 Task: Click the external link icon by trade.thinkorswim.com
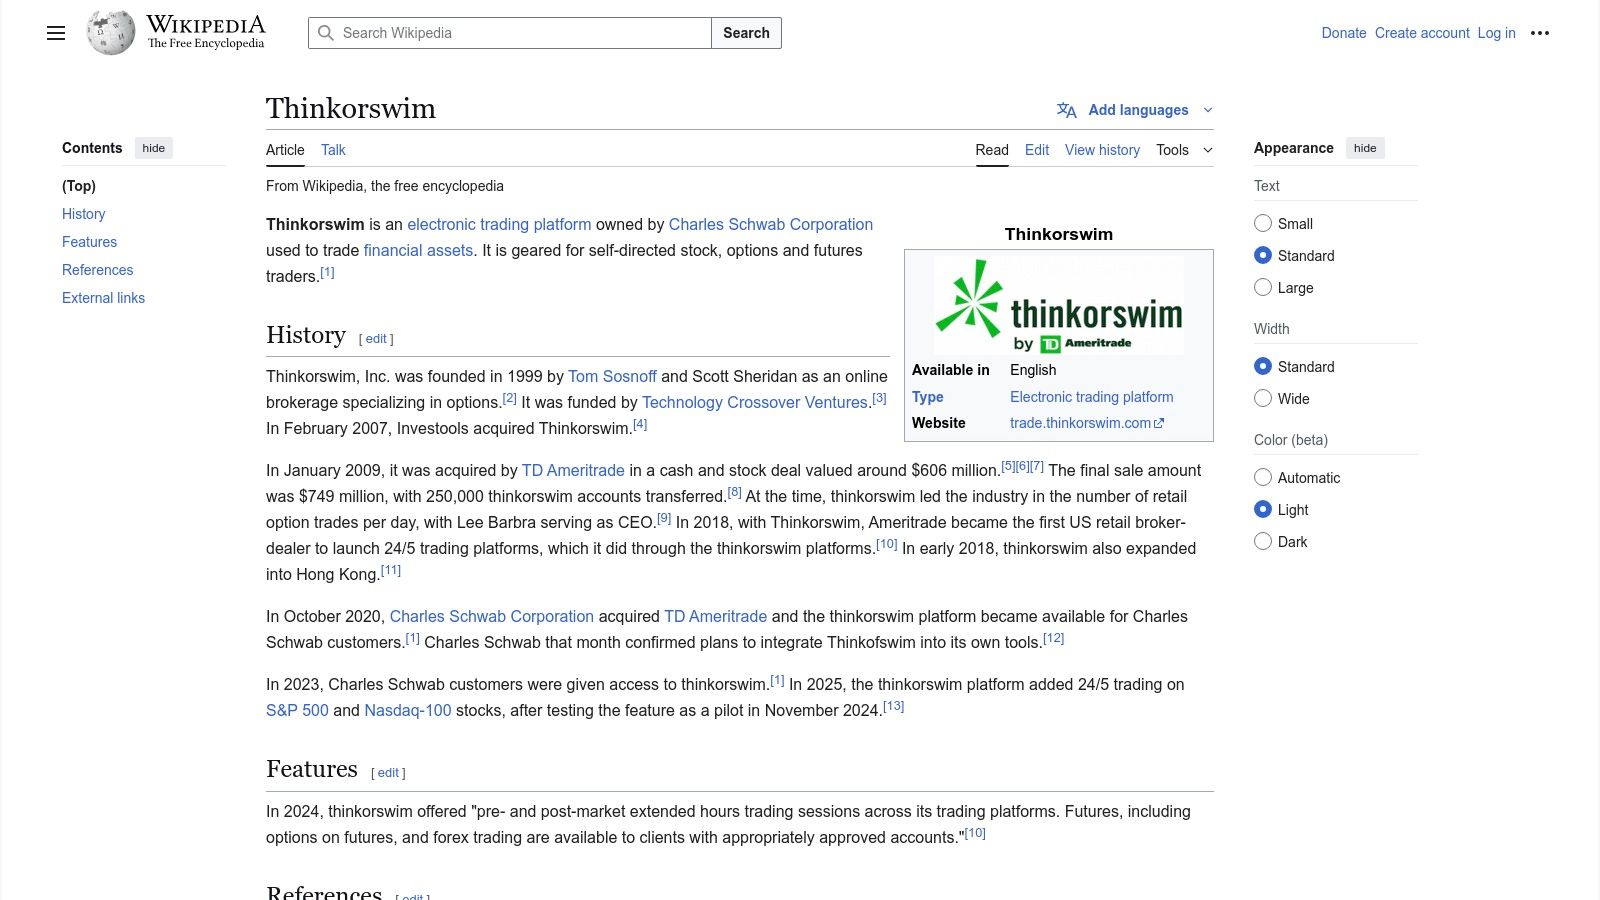click(1159, 424)
